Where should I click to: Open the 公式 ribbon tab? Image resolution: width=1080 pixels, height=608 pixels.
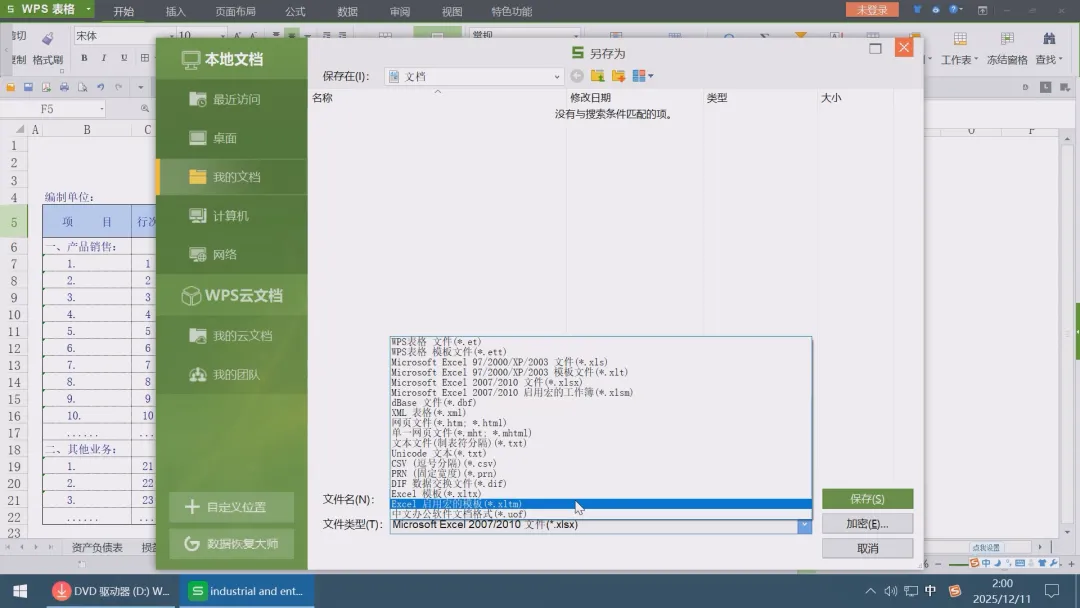(295, 11)
